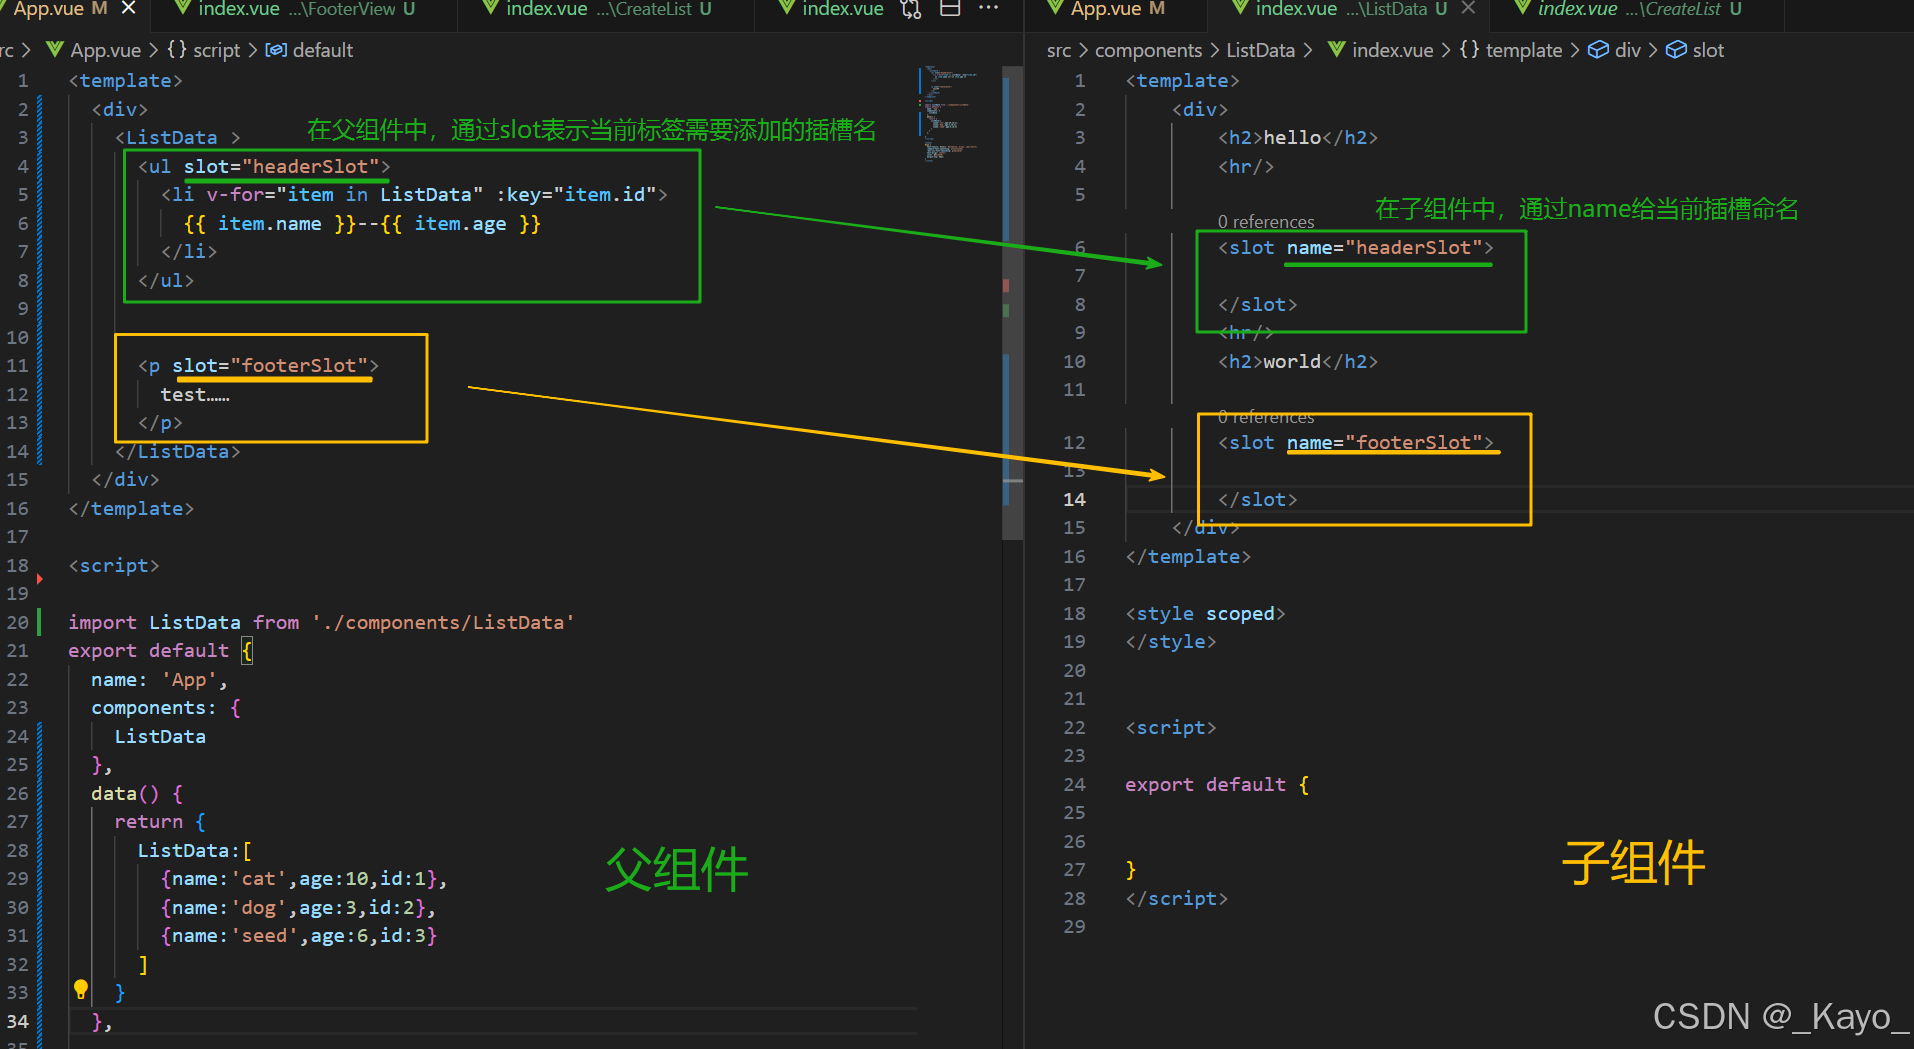The image size is (1914, 1049).
Task: Click 'export default {' in right editor
Action: coord(1217,784)
